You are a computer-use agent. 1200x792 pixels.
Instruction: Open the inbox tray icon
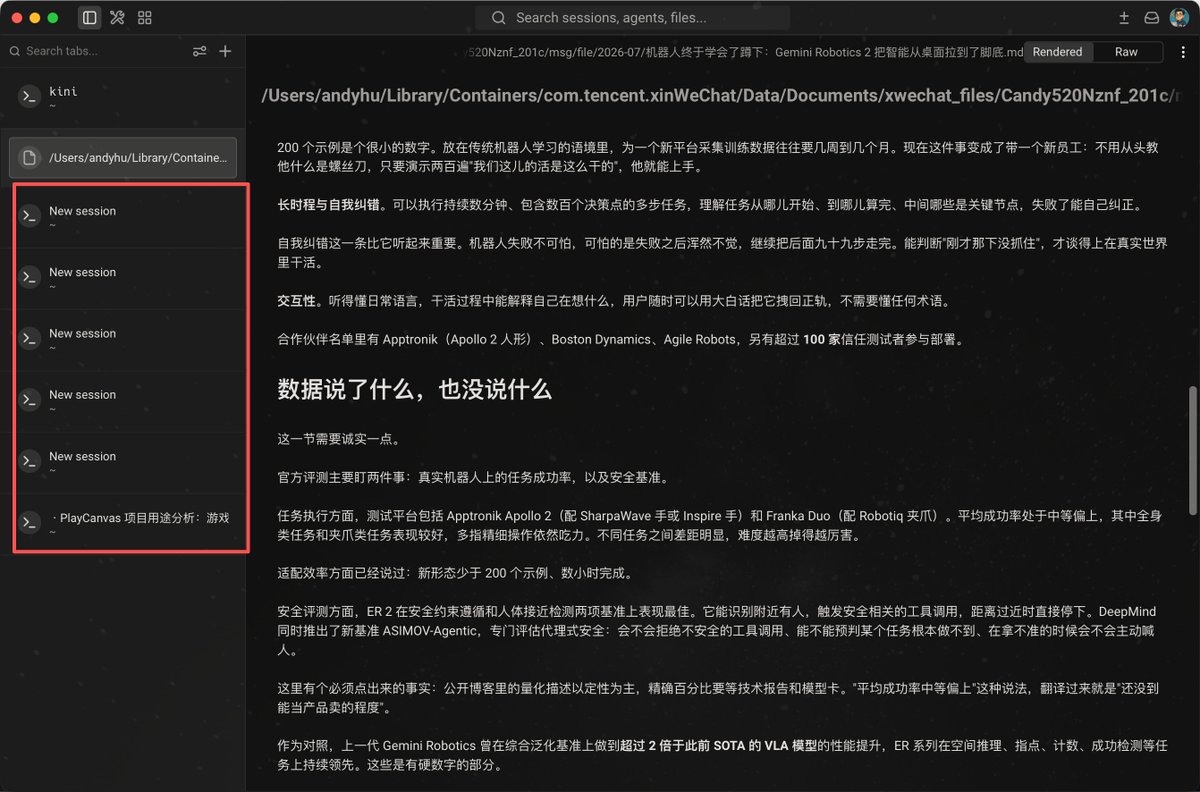point(1152,18)
